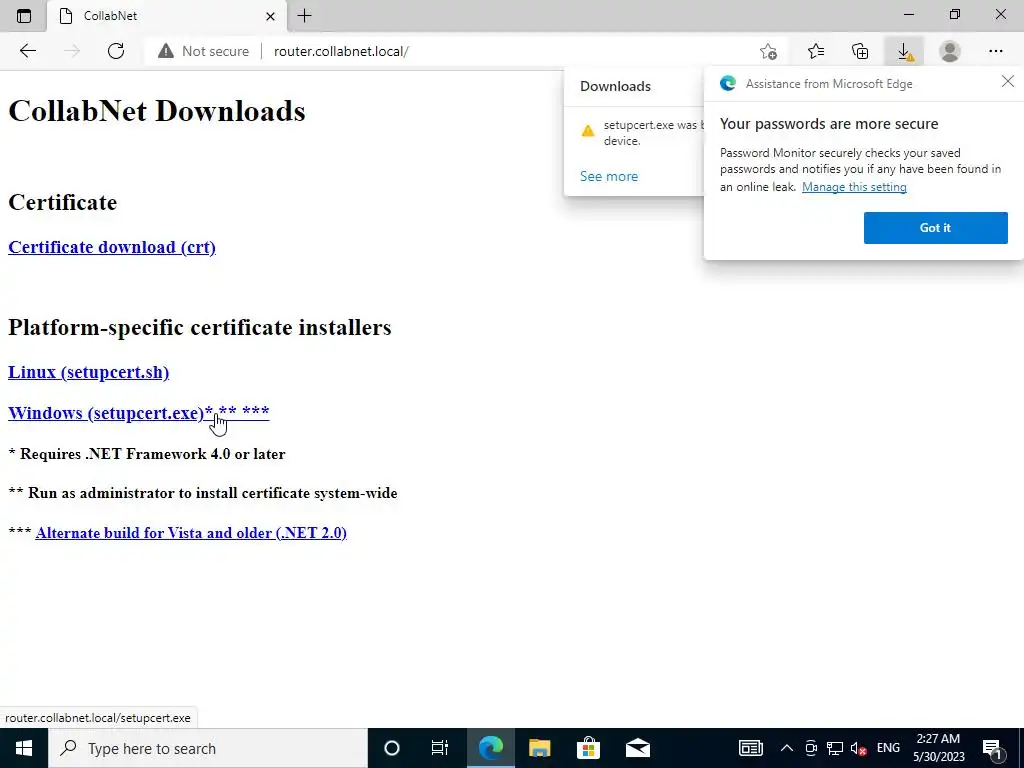Dismiss the Assistance from Microsoft Edge popup
Screen dimensions: 1024x768
[1008, 81]
